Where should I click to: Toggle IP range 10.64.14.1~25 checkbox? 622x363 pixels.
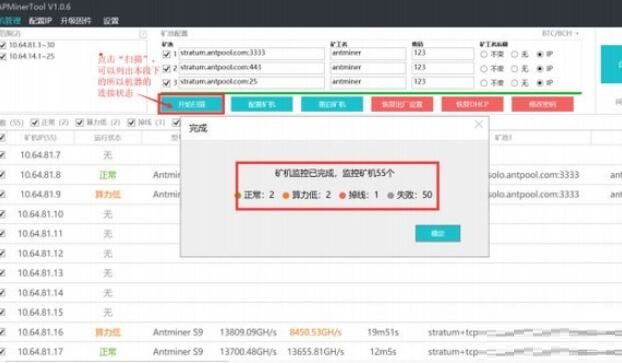pos(3,56)
